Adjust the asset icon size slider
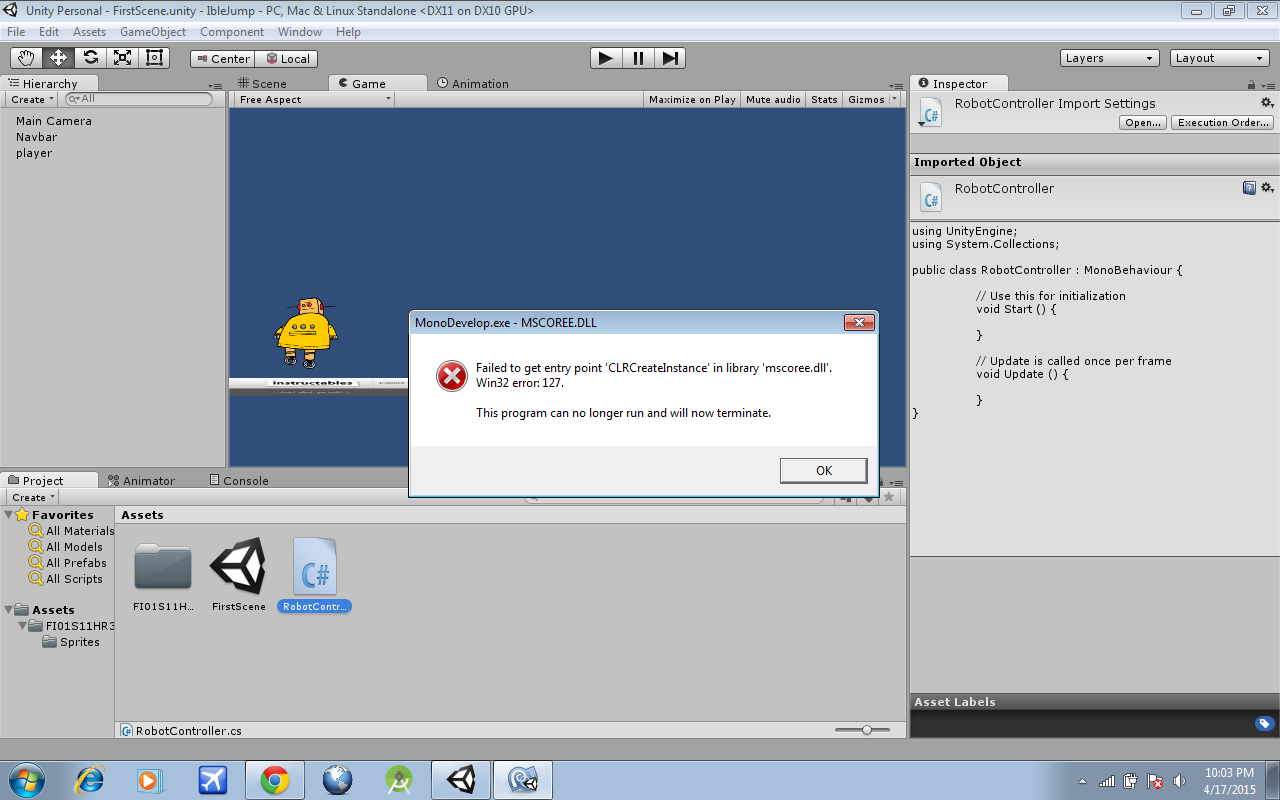Screen dimensions: 1280x800 (866, 730)
